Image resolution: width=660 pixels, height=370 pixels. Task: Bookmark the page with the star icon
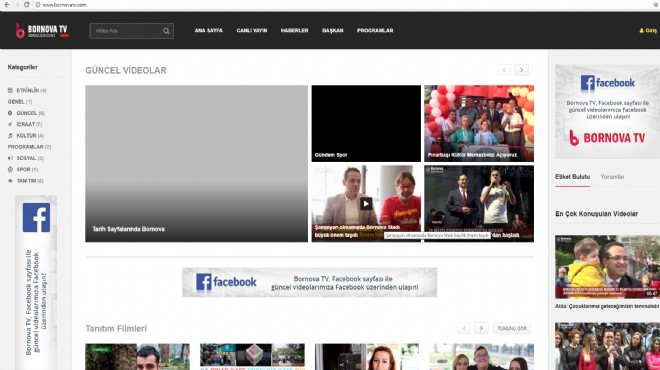(x=655, y=5)
